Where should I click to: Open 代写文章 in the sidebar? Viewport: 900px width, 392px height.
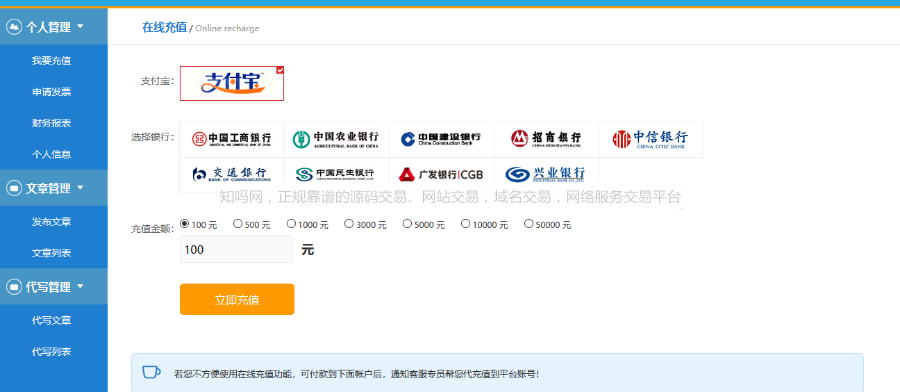52,320
